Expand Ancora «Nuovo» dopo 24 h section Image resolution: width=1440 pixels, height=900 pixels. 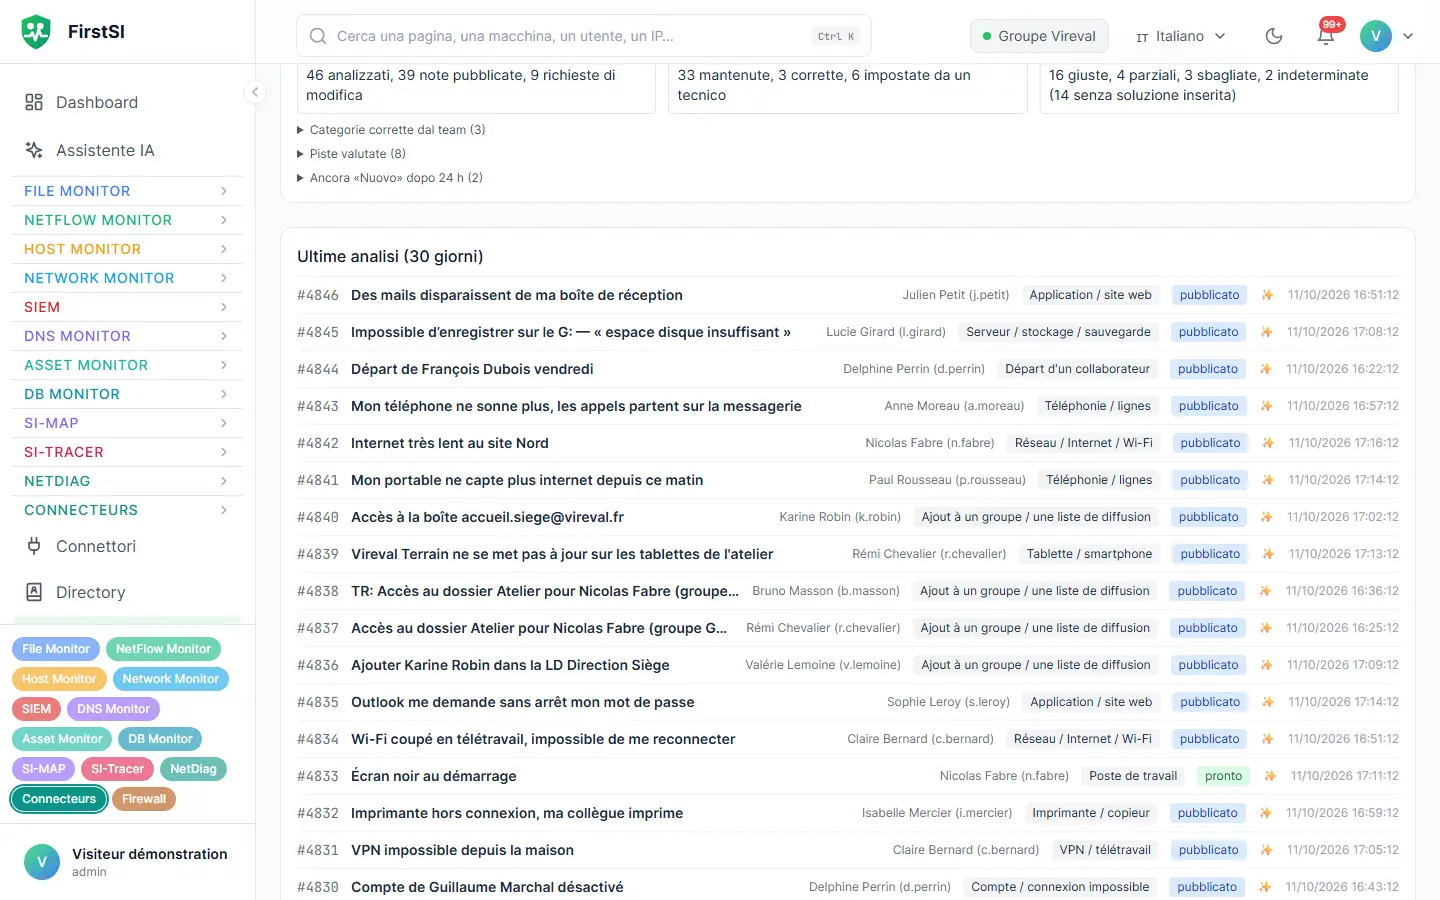[x=390, y=178]
